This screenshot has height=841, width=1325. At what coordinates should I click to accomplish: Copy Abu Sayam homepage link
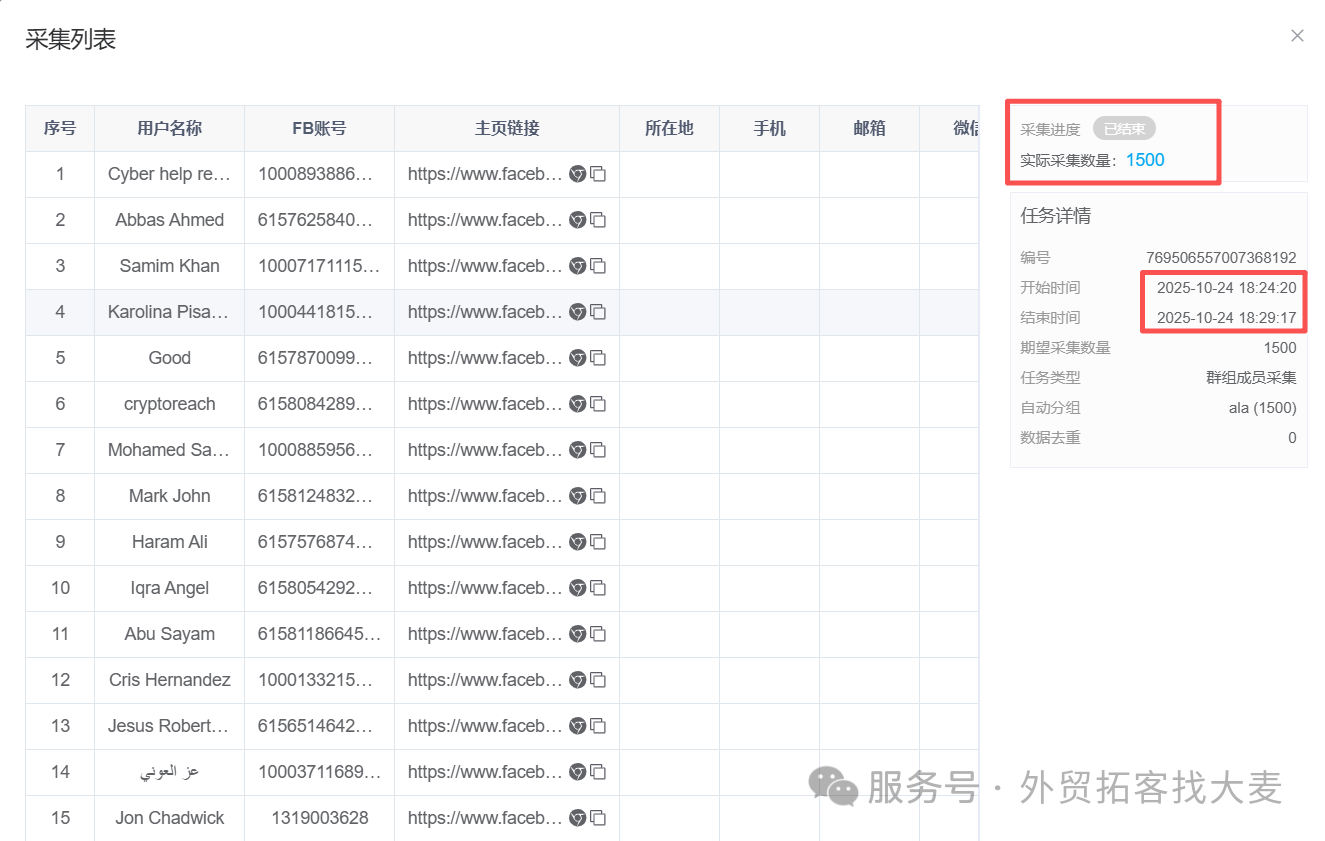(x=598, y=634)
